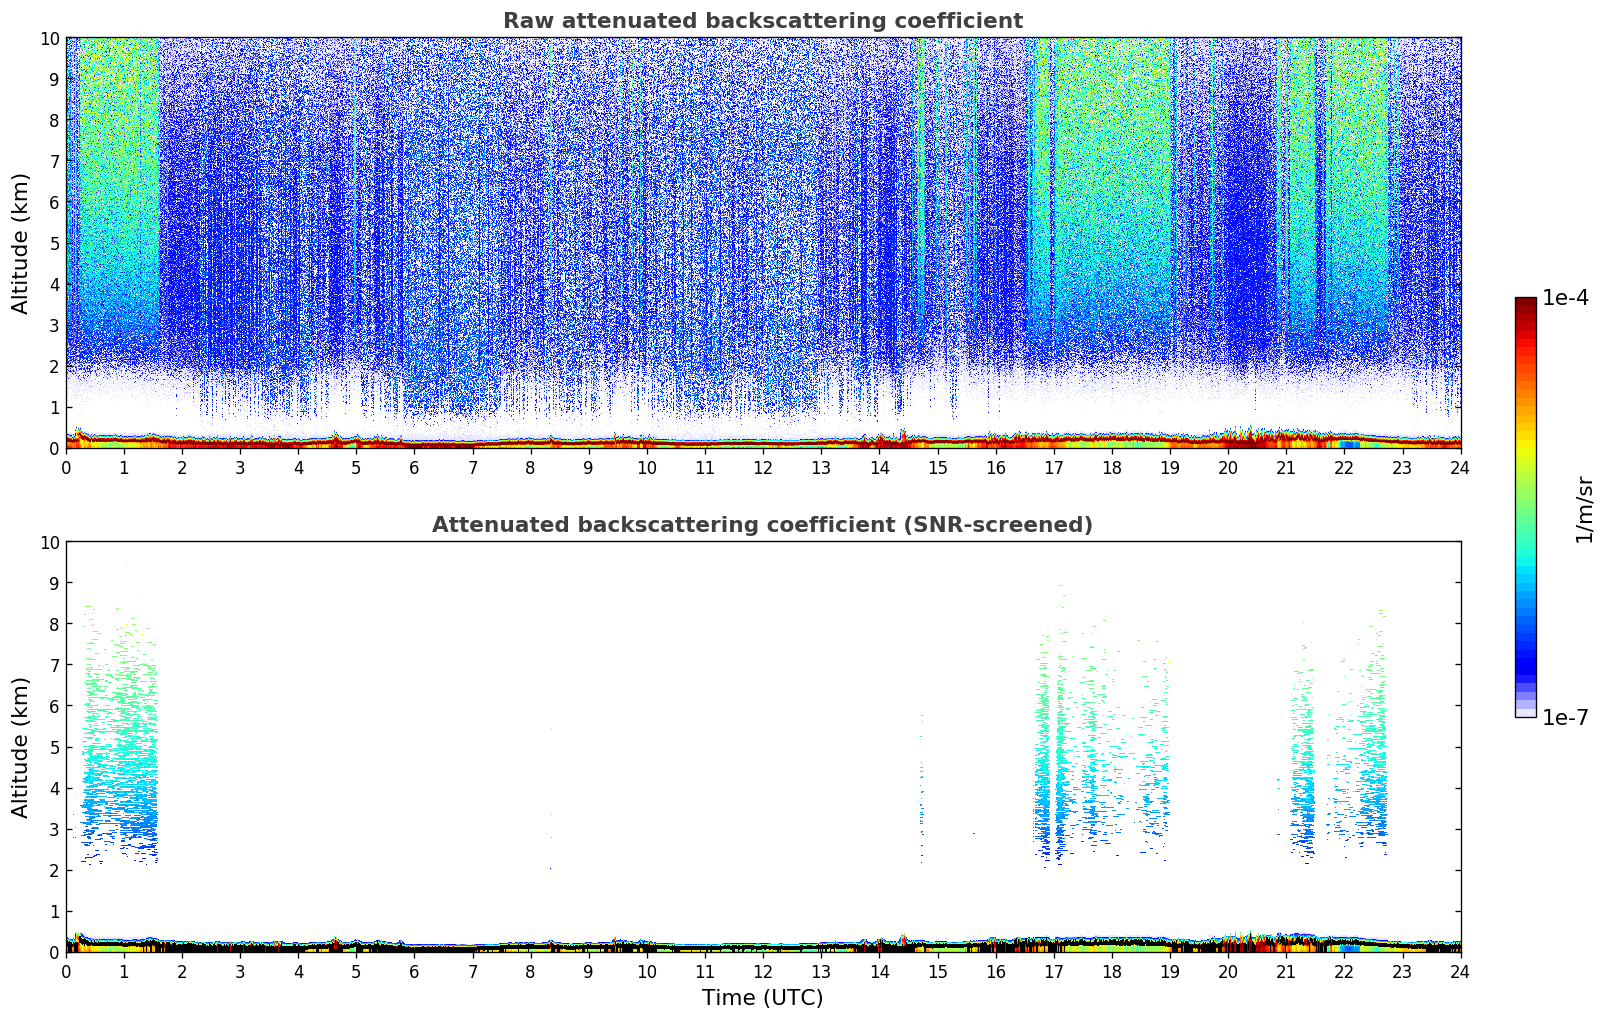Click the dark red top of colorbar
Screen dimensions: 1606x1020
[x=1525, y=306]
